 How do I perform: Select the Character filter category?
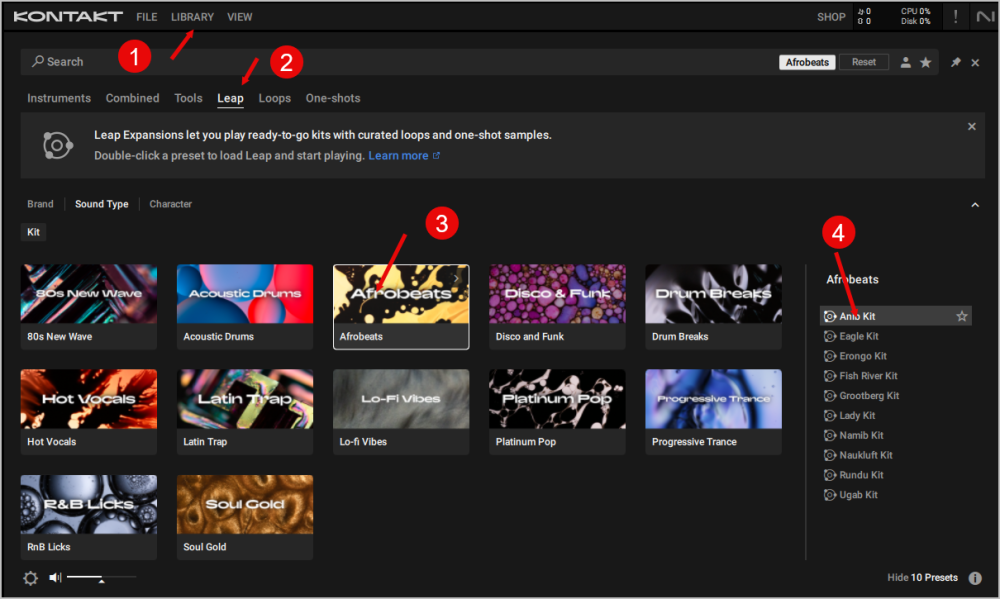(170, 204)
